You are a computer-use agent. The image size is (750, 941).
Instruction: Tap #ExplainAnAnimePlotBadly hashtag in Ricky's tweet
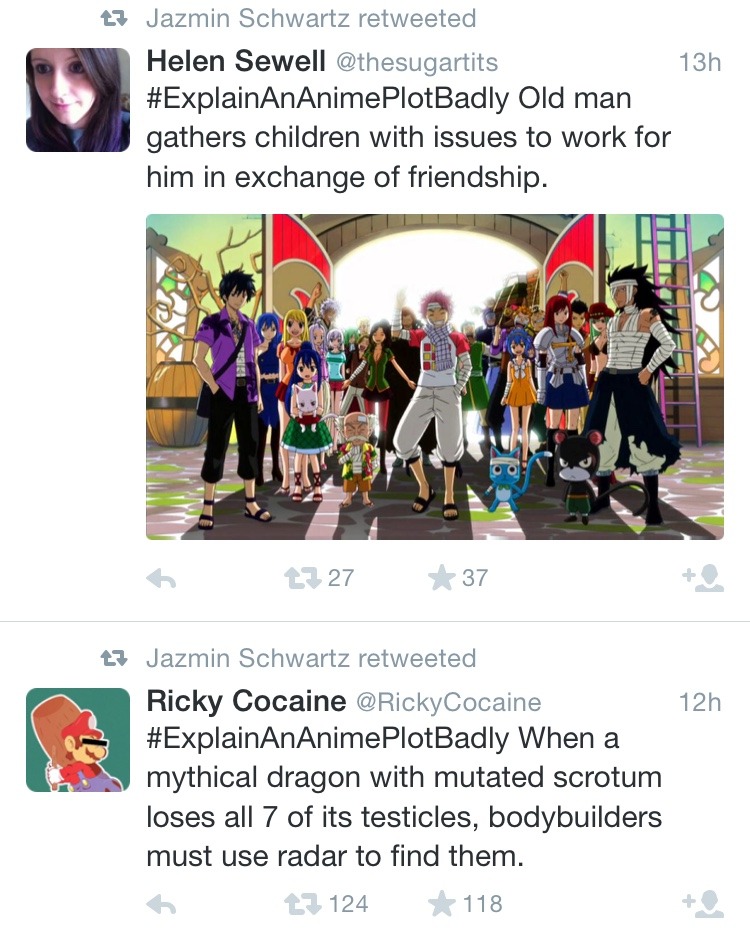pos(328,739)
